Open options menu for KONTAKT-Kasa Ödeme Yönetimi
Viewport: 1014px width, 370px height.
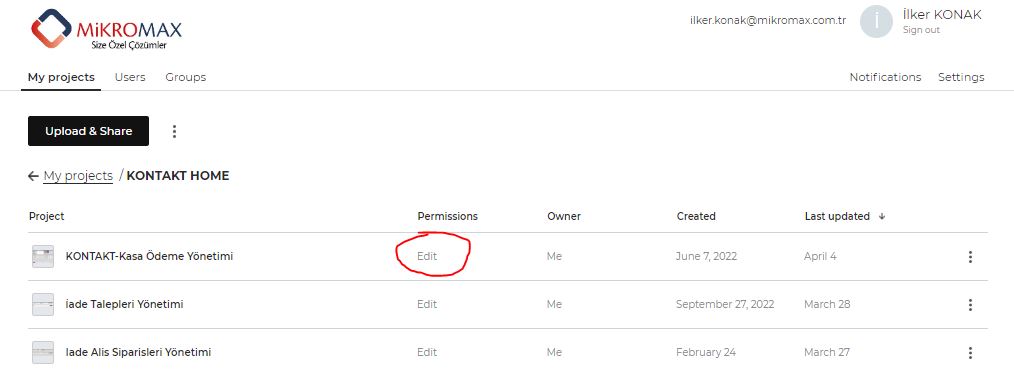click(x=970, y=257)
